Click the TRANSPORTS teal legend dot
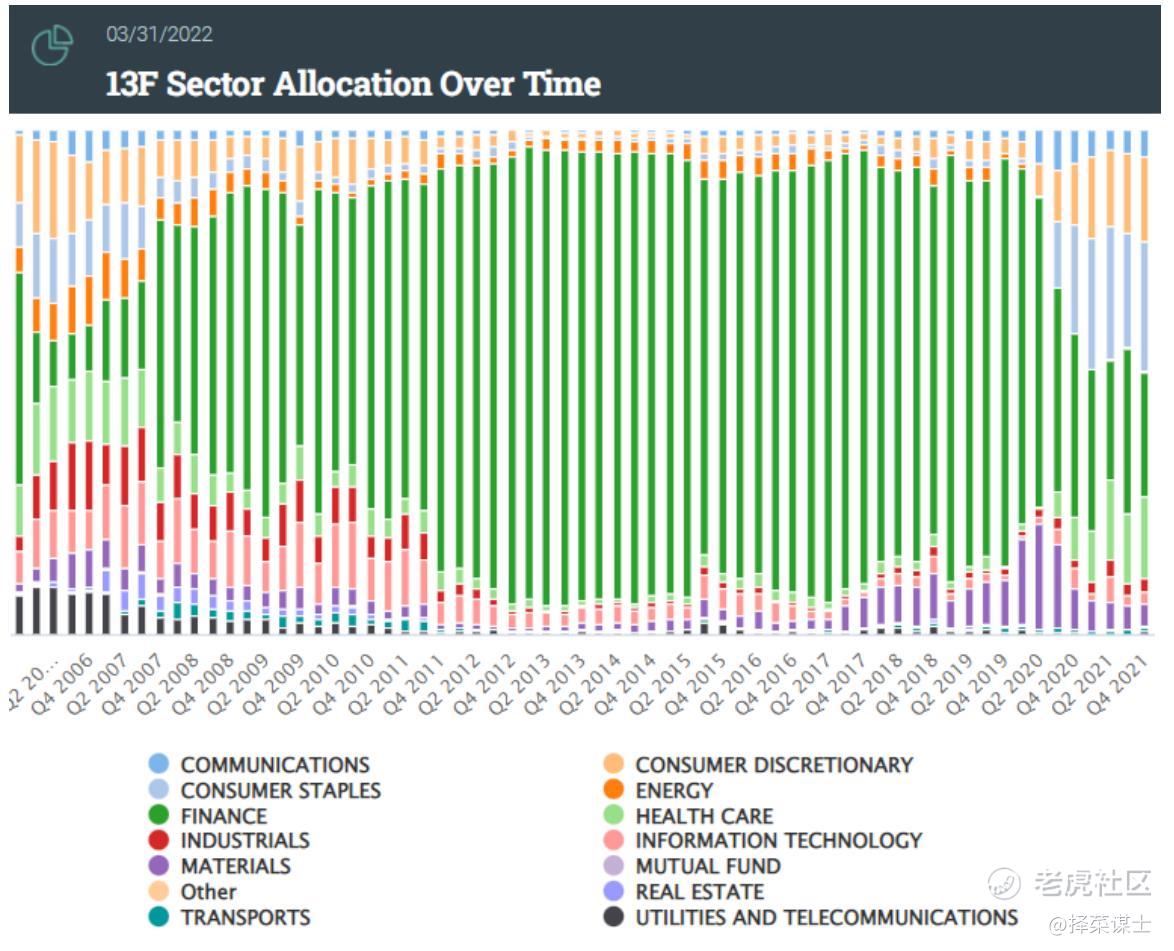 tap(158, 917)
